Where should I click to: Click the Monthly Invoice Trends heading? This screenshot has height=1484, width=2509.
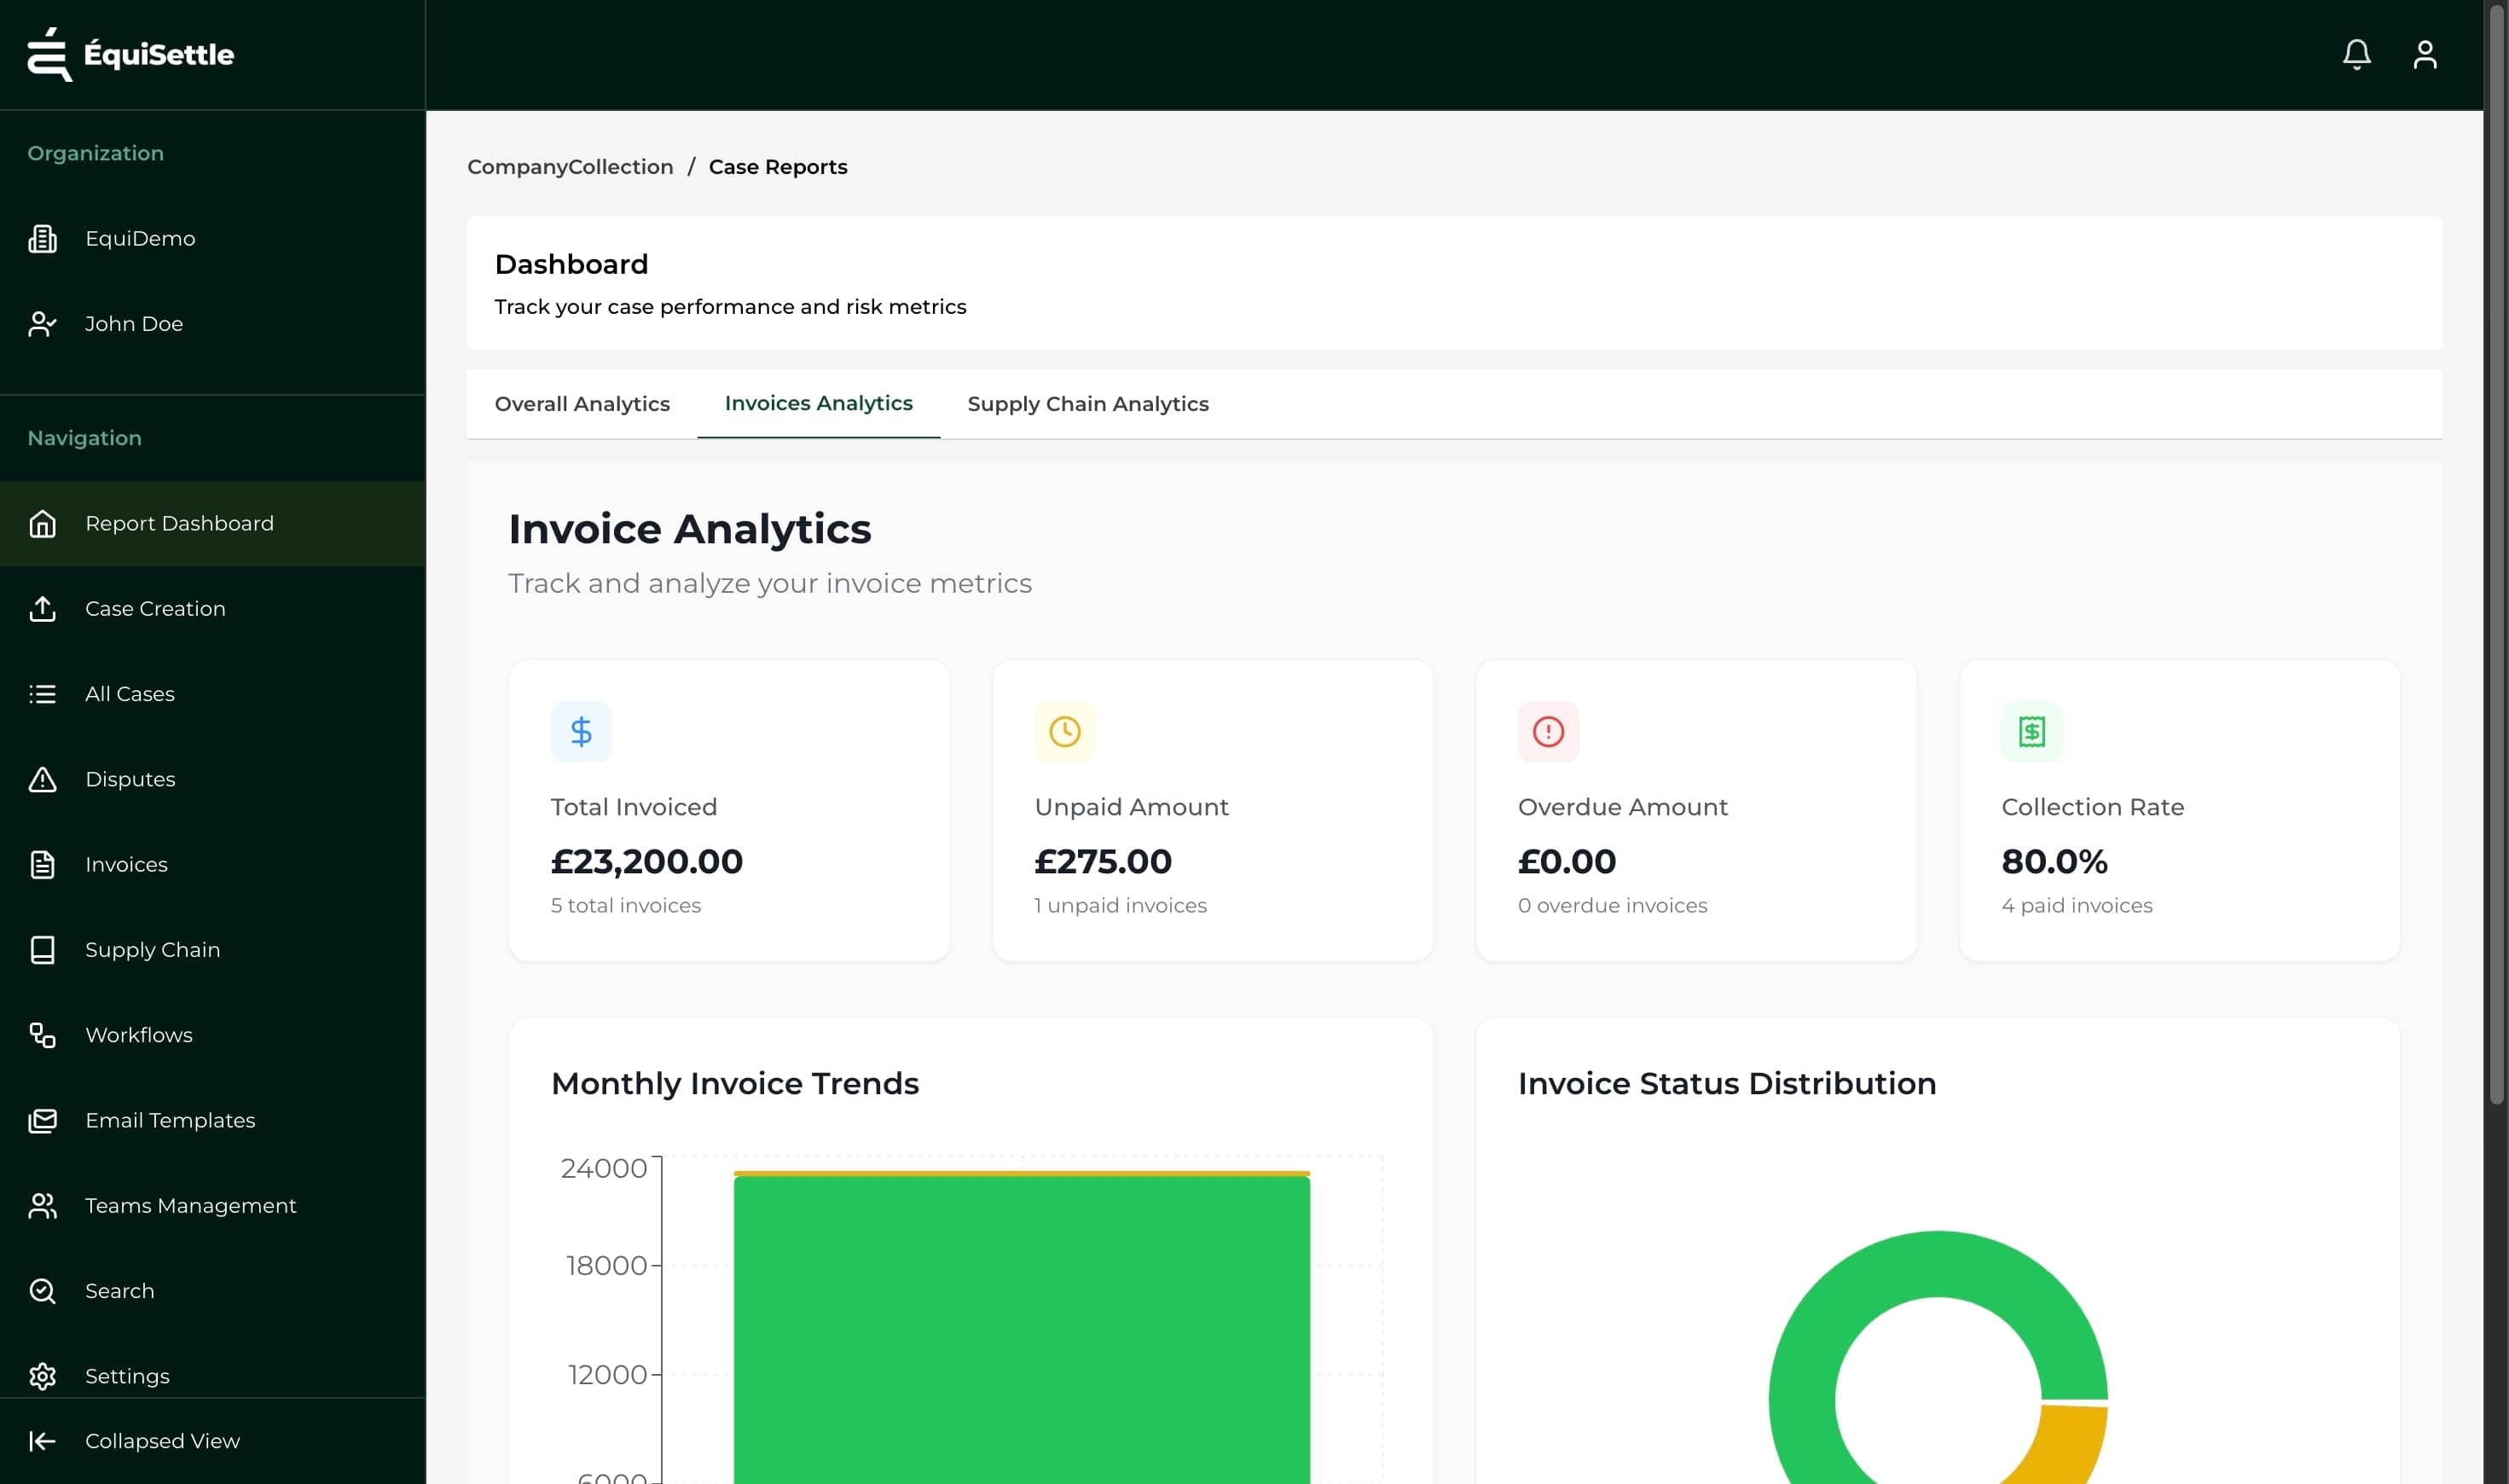[735, 1084]
